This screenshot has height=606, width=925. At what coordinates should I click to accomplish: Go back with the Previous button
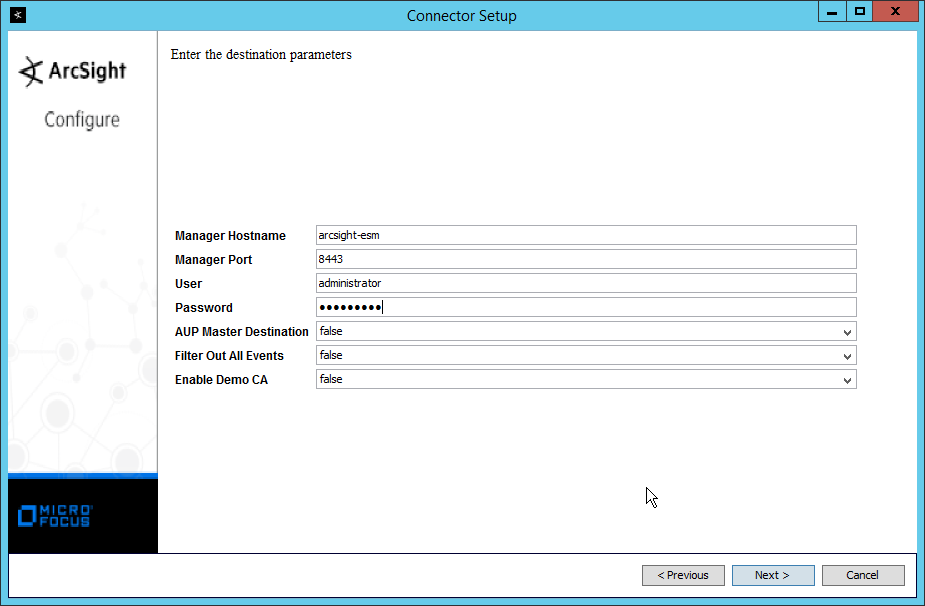[x=683, y=575]
